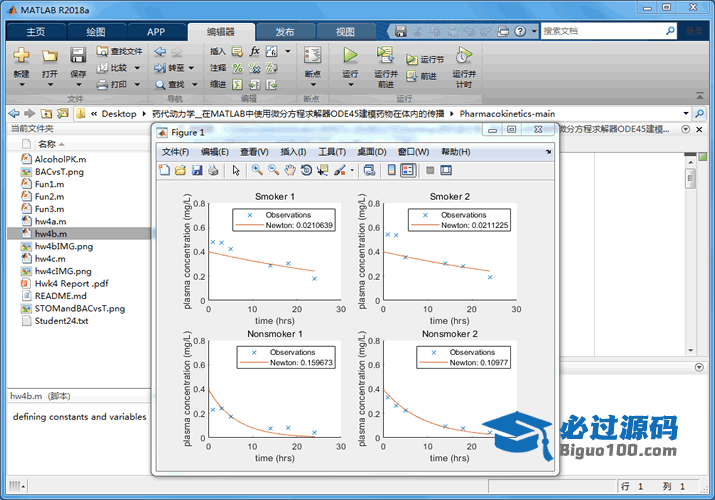Switch to the APP tab
Image resolution: width=715 pixels, height=500 pixels.
pyautogui.click(x=156, y=32)
